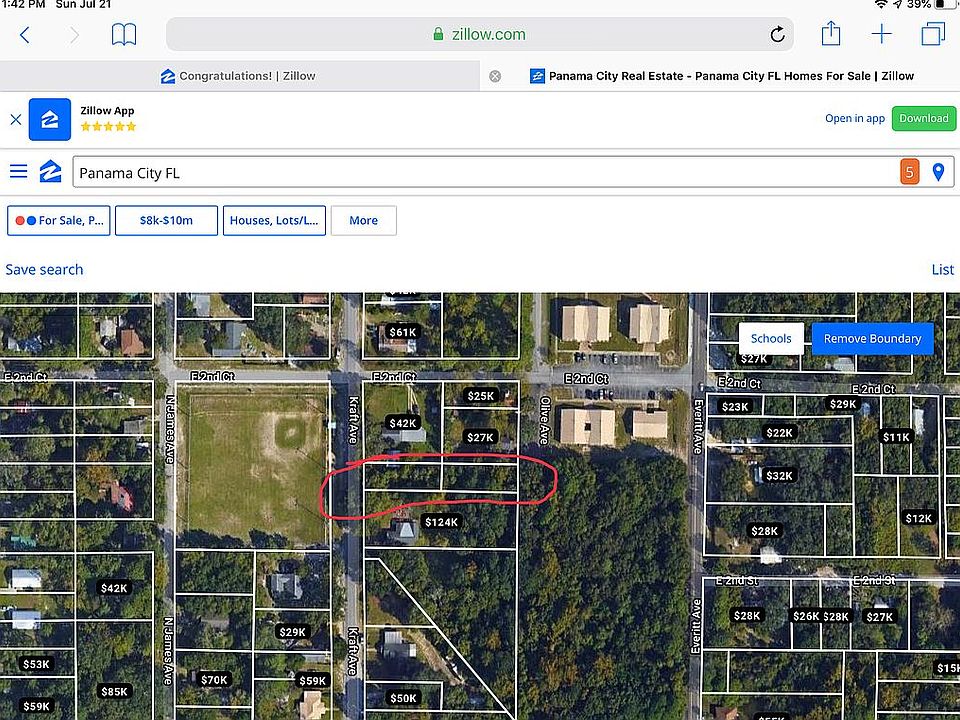Open the Houses, Lots/L... home type filter
Screen dimensions: 960x720
[x=274, y=220]
